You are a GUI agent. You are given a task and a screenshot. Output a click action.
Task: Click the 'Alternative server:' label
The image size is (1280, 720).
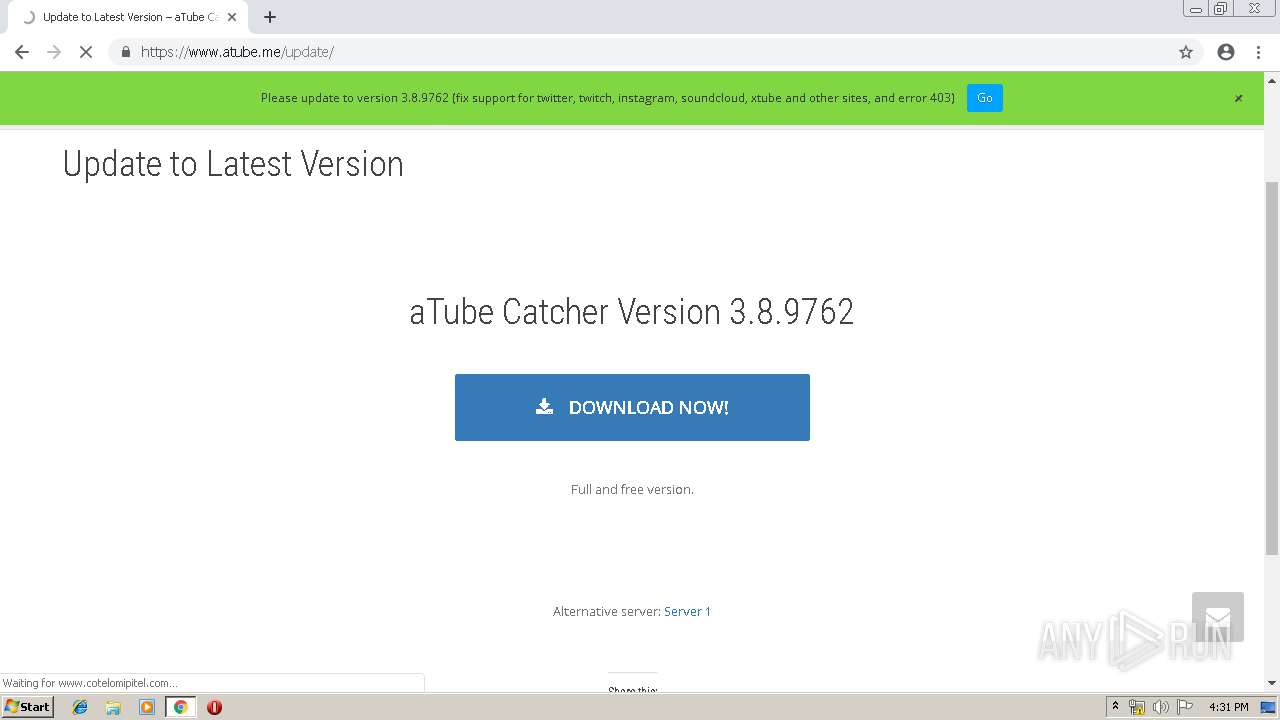[x=606, y=611]
